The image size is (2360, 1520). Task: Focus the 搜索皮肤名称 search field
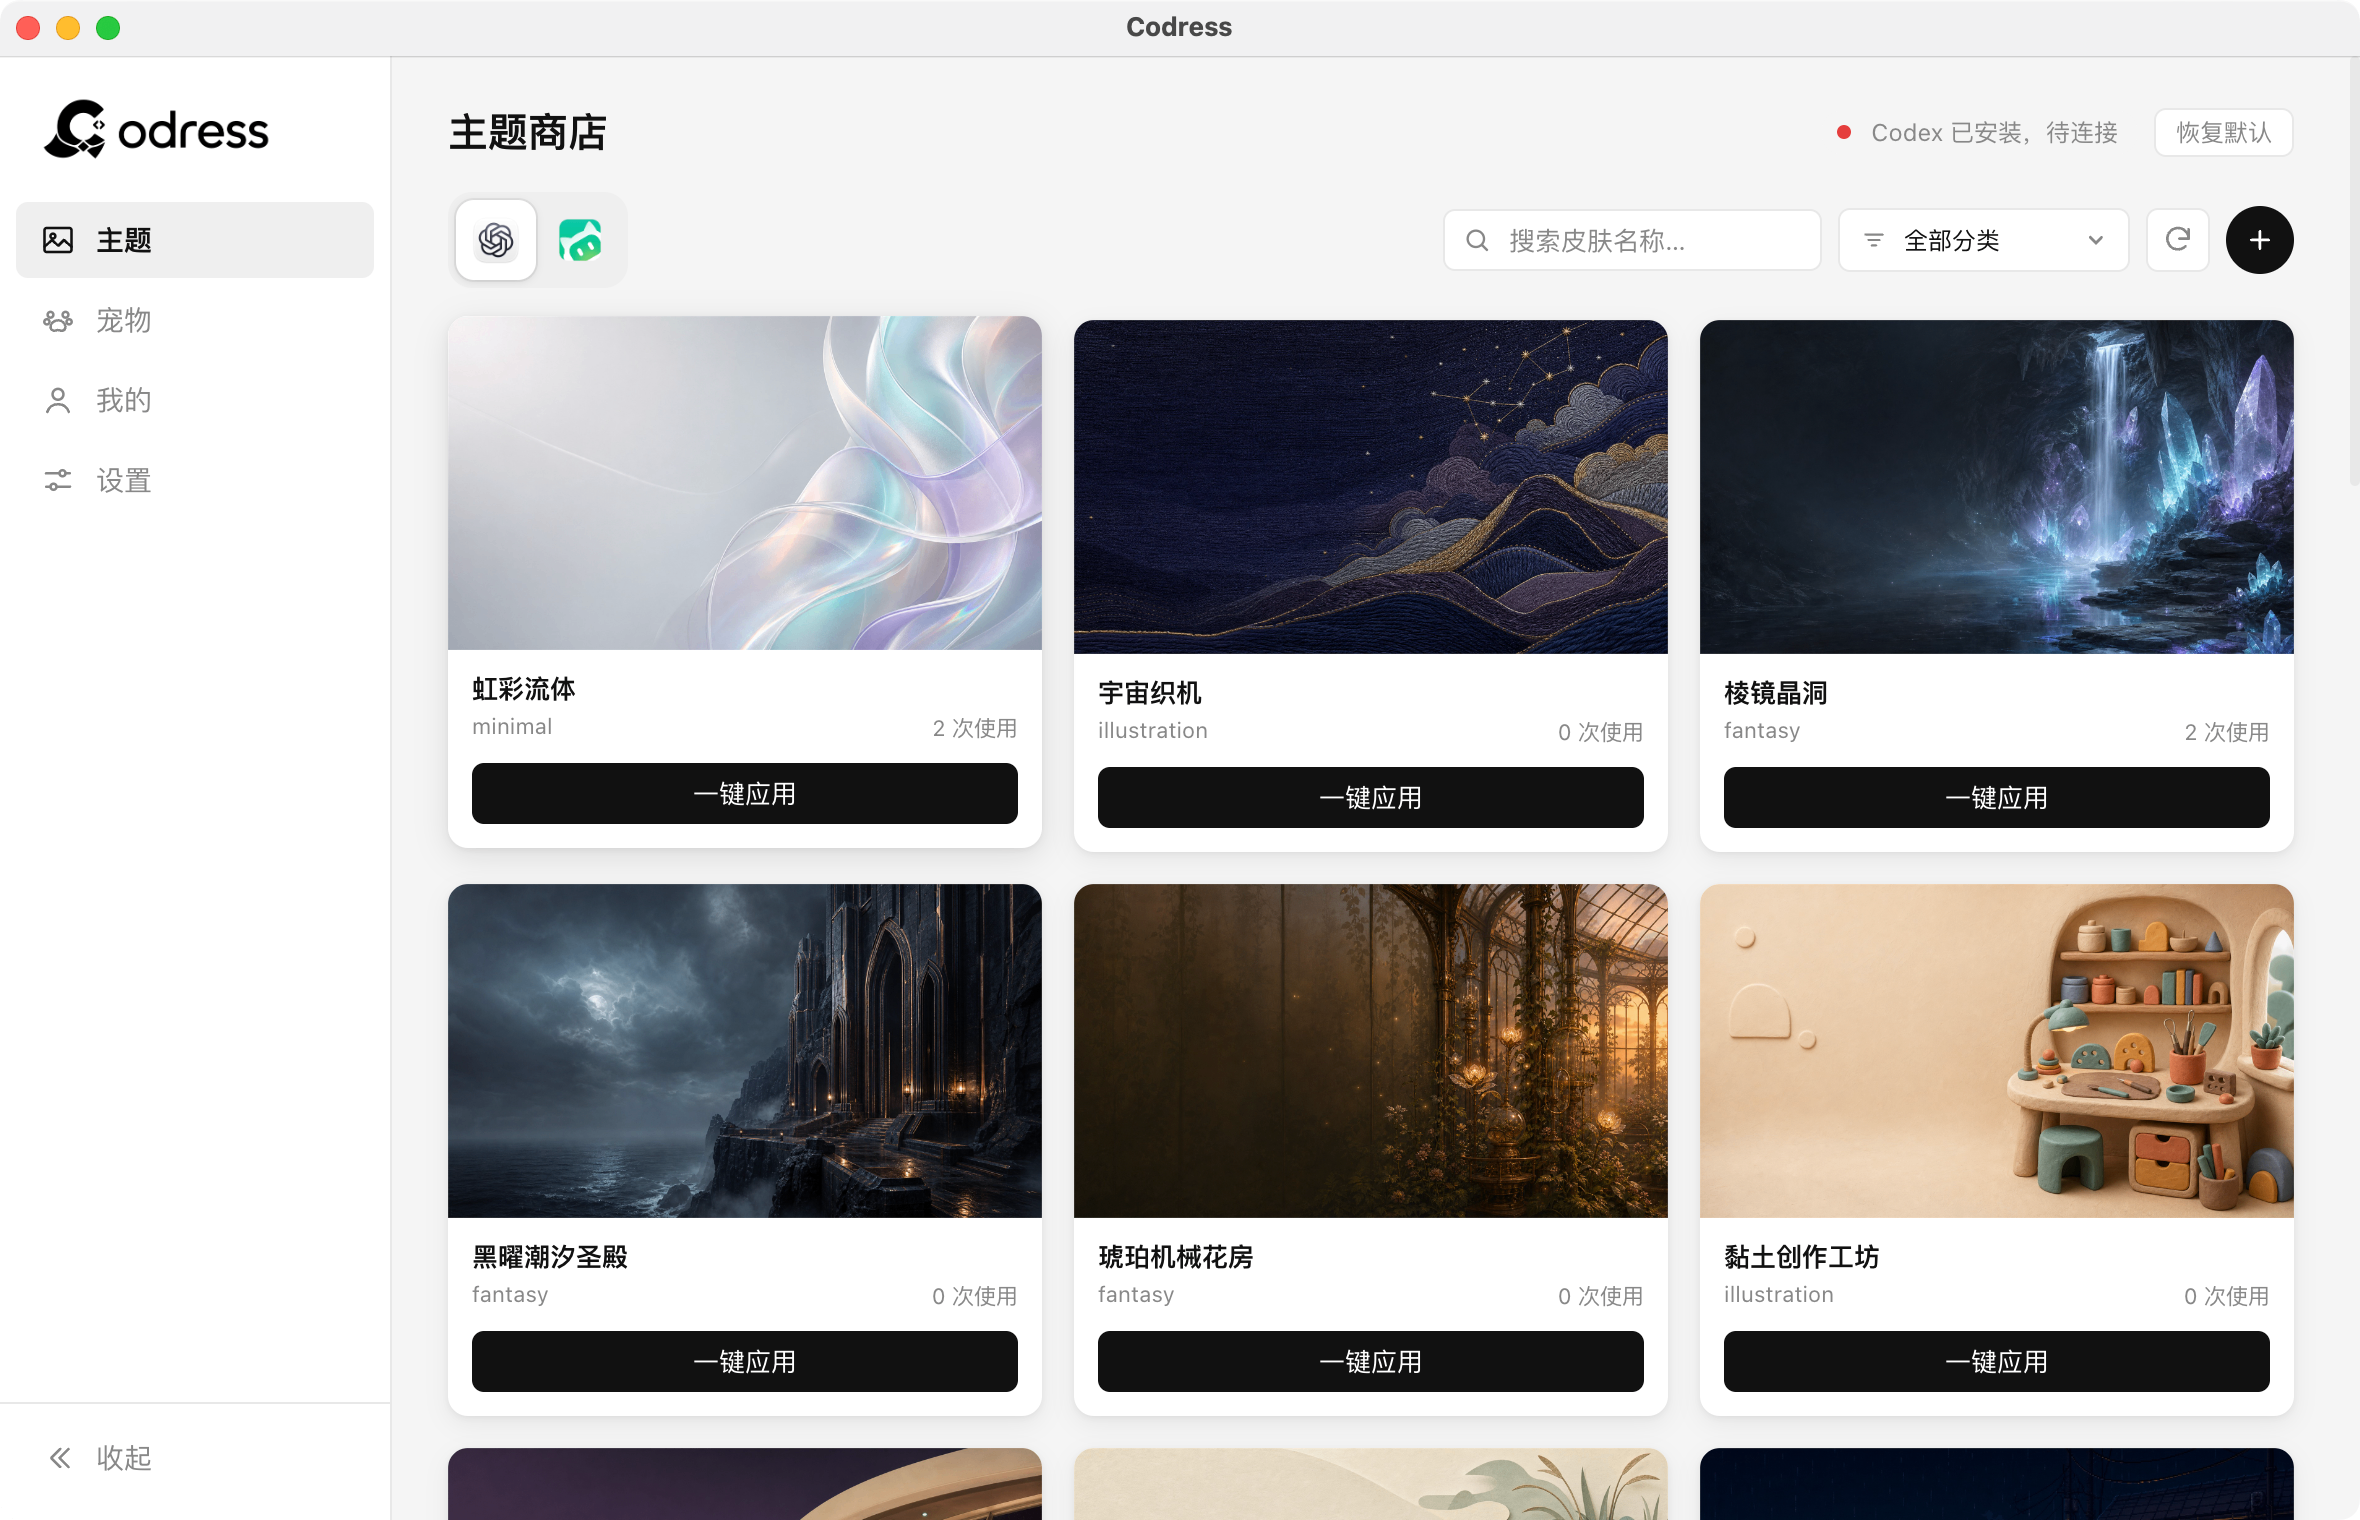pos(1632,240)
